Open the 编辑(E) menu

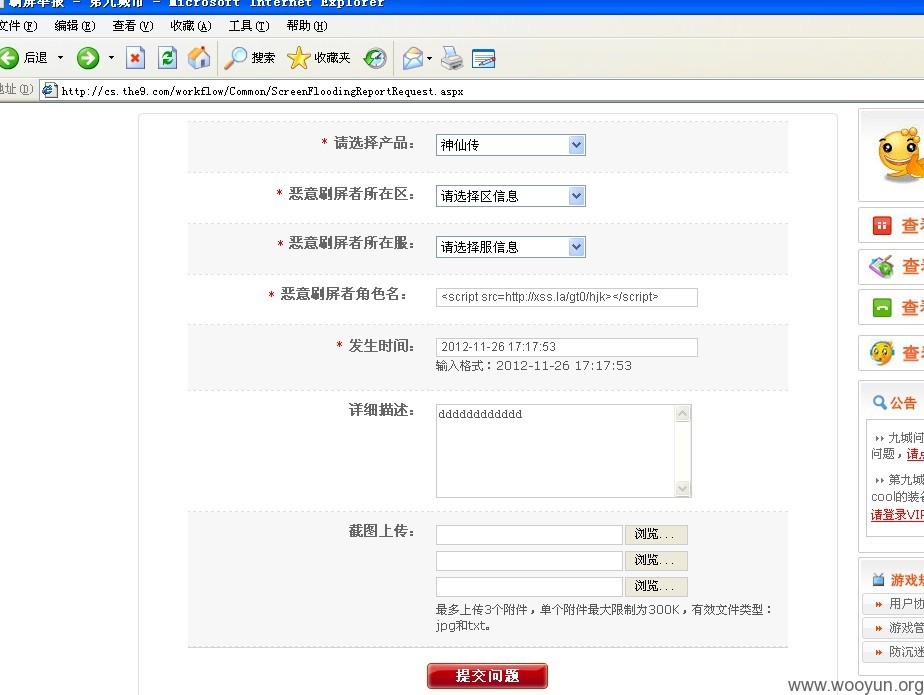(75, 26)
